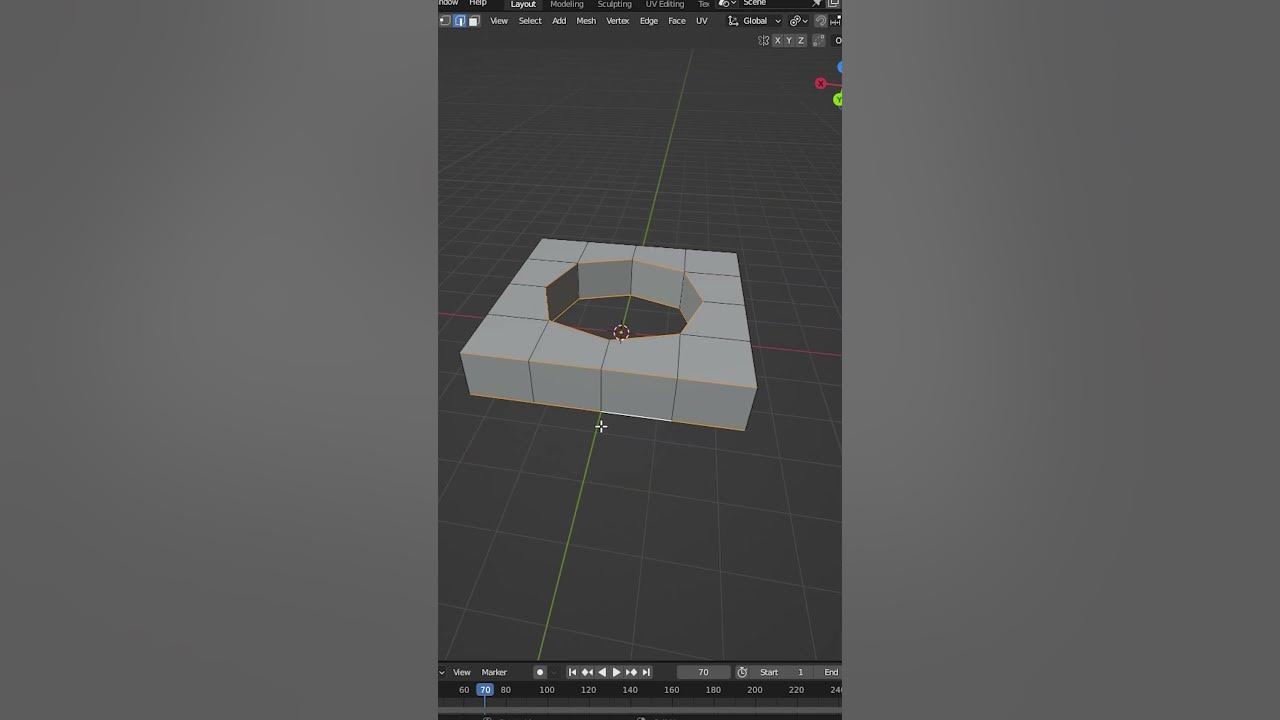The height and width of the screenshot is (720, 1280).
Task: Open the Select menu
Action: (530, 21)
